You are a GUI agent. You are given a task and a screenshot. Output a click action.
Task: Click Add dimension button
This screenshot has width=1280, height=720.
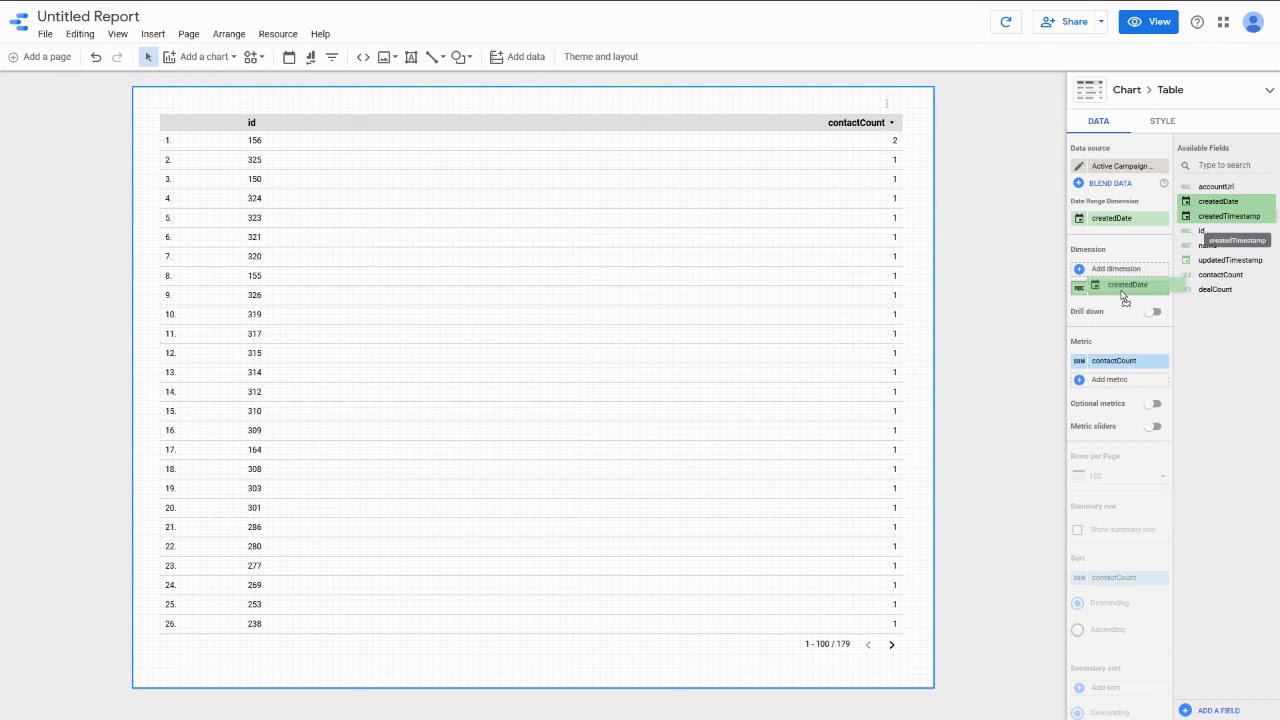(x=1119, y=269)
